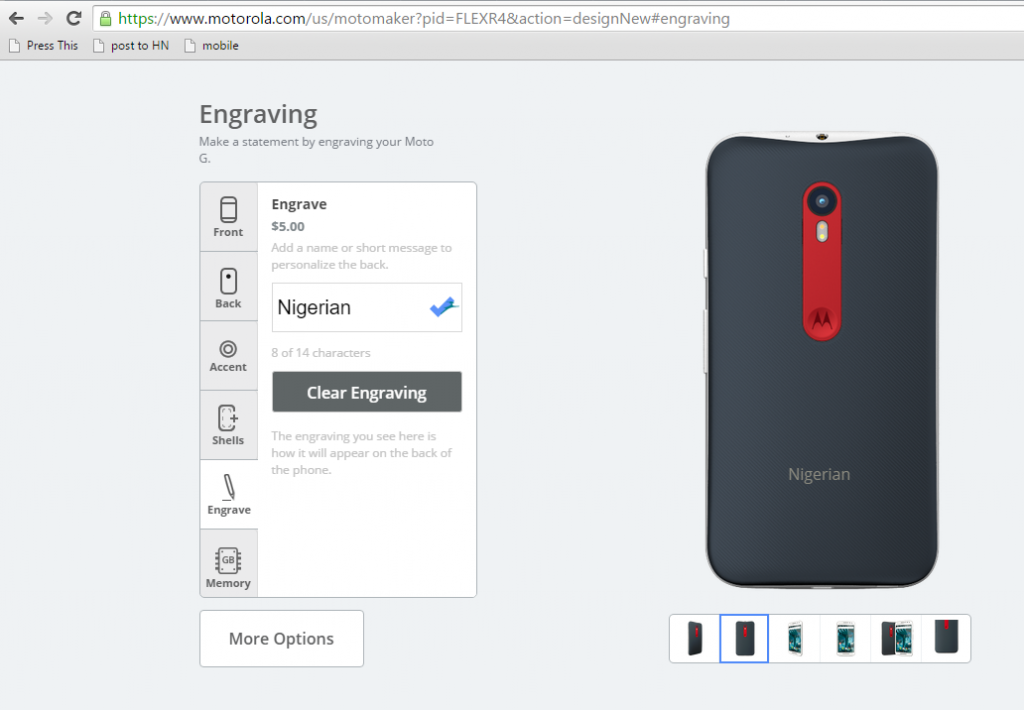Switch to the Shells tab
Screen dimensions: 1024x710
point(229,425)
